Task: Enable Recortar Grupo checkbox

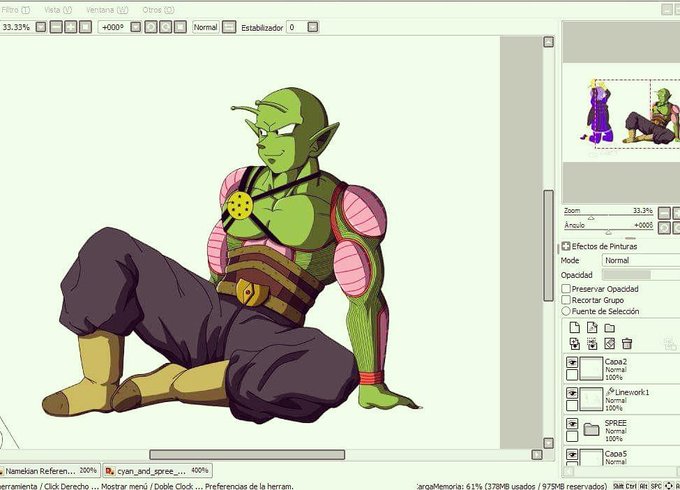Action: pos(566,300)
